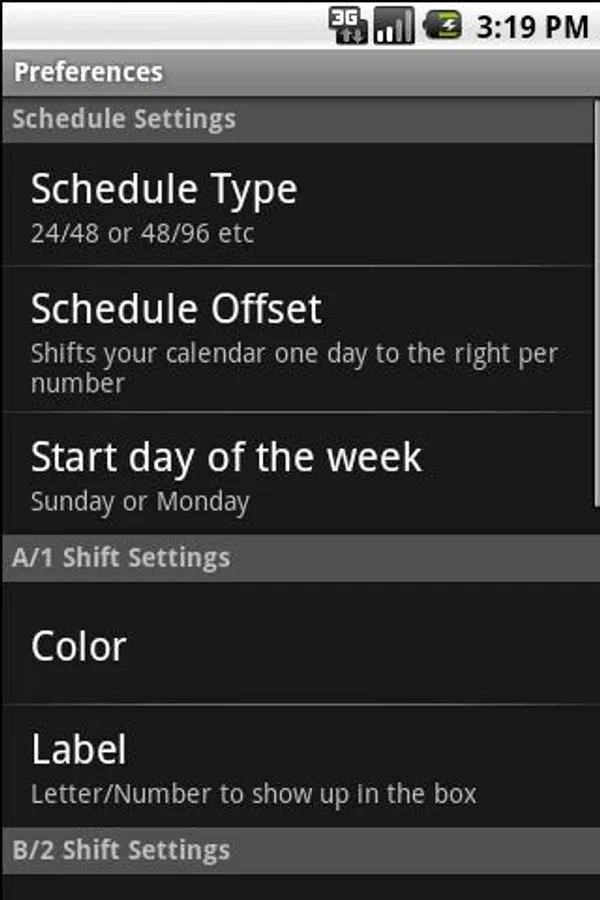Tap the signal strength bars icon

(394, 25)
